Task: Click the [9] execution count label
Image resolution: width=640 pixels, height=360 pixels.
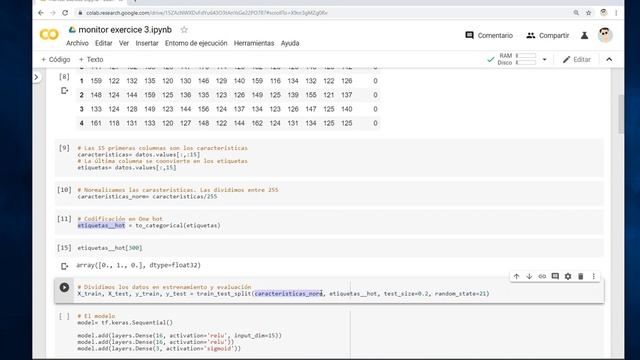Action: pos(64,148)
